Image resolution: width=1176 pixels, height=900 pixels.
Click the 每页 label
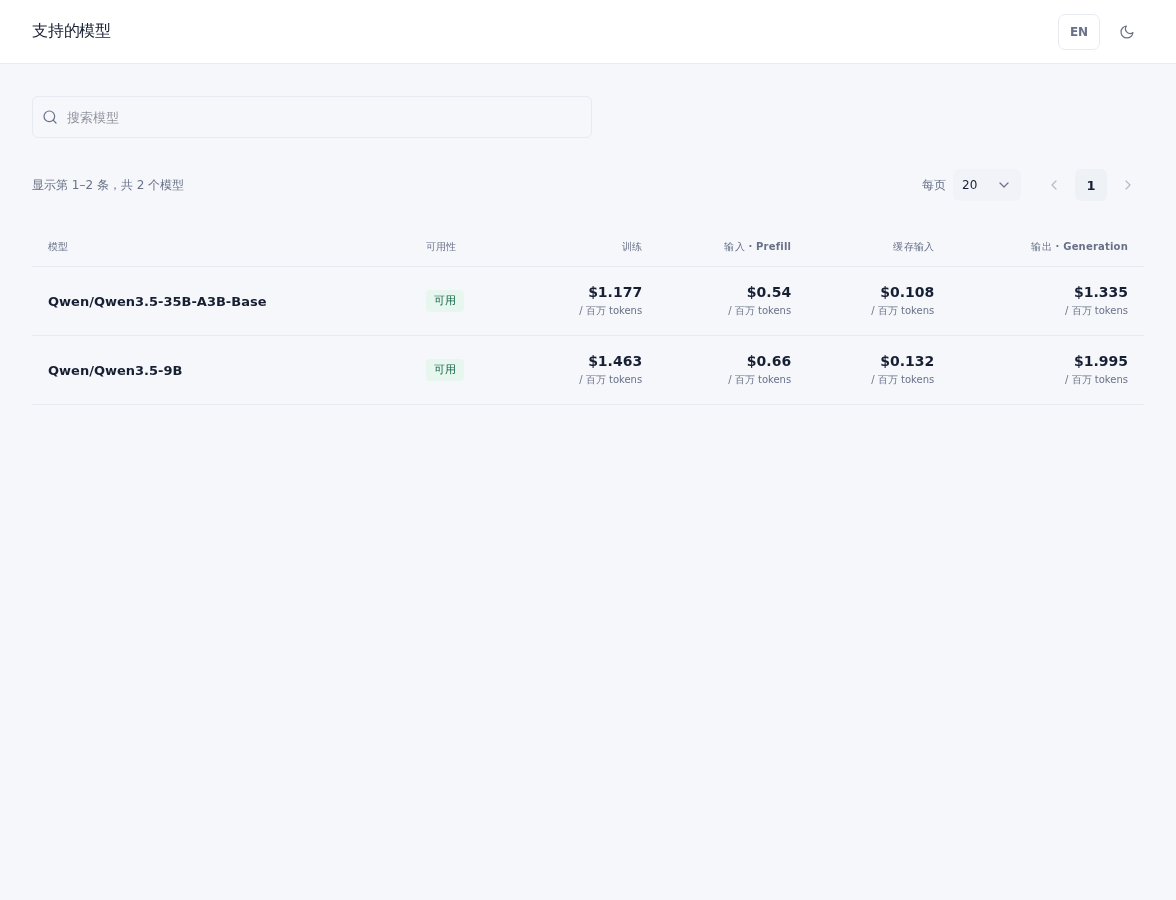(934, 185)
